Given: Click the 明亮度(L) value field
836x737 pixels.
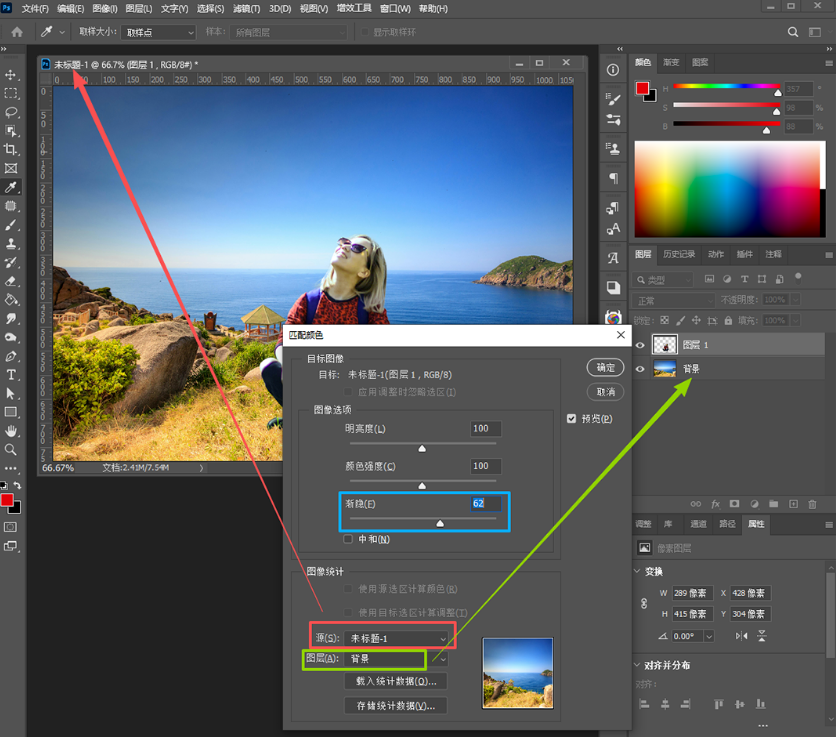Looking at the screenshot, I should pyautogui.click(x=486, y=429).
